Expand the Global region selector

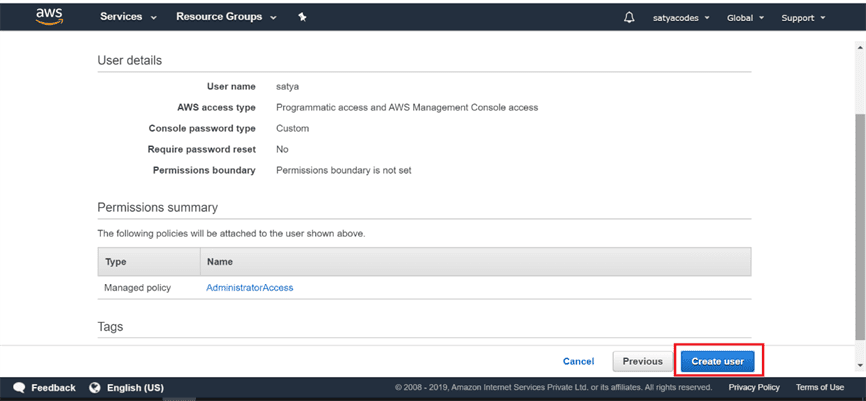coord(746,17)
